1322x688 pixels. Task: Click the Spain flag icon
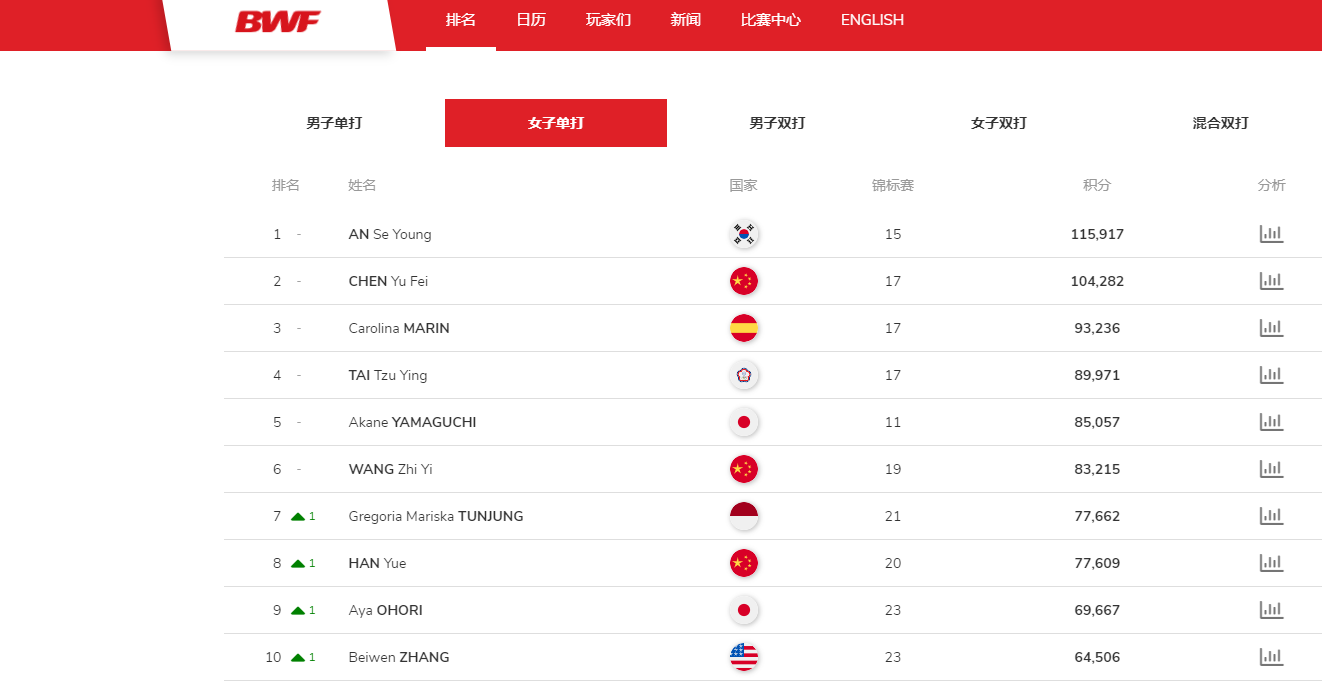[744, 328]
